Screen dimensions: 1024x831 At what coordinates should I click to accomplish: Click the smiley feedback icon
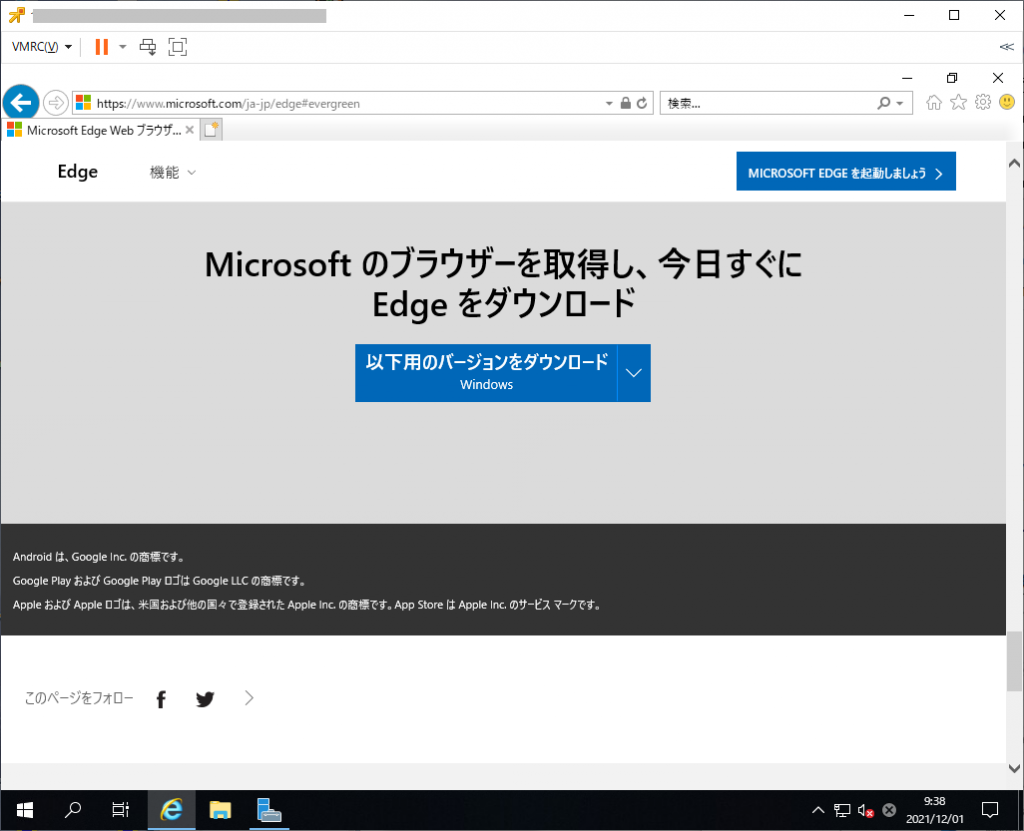point(1007,102)
